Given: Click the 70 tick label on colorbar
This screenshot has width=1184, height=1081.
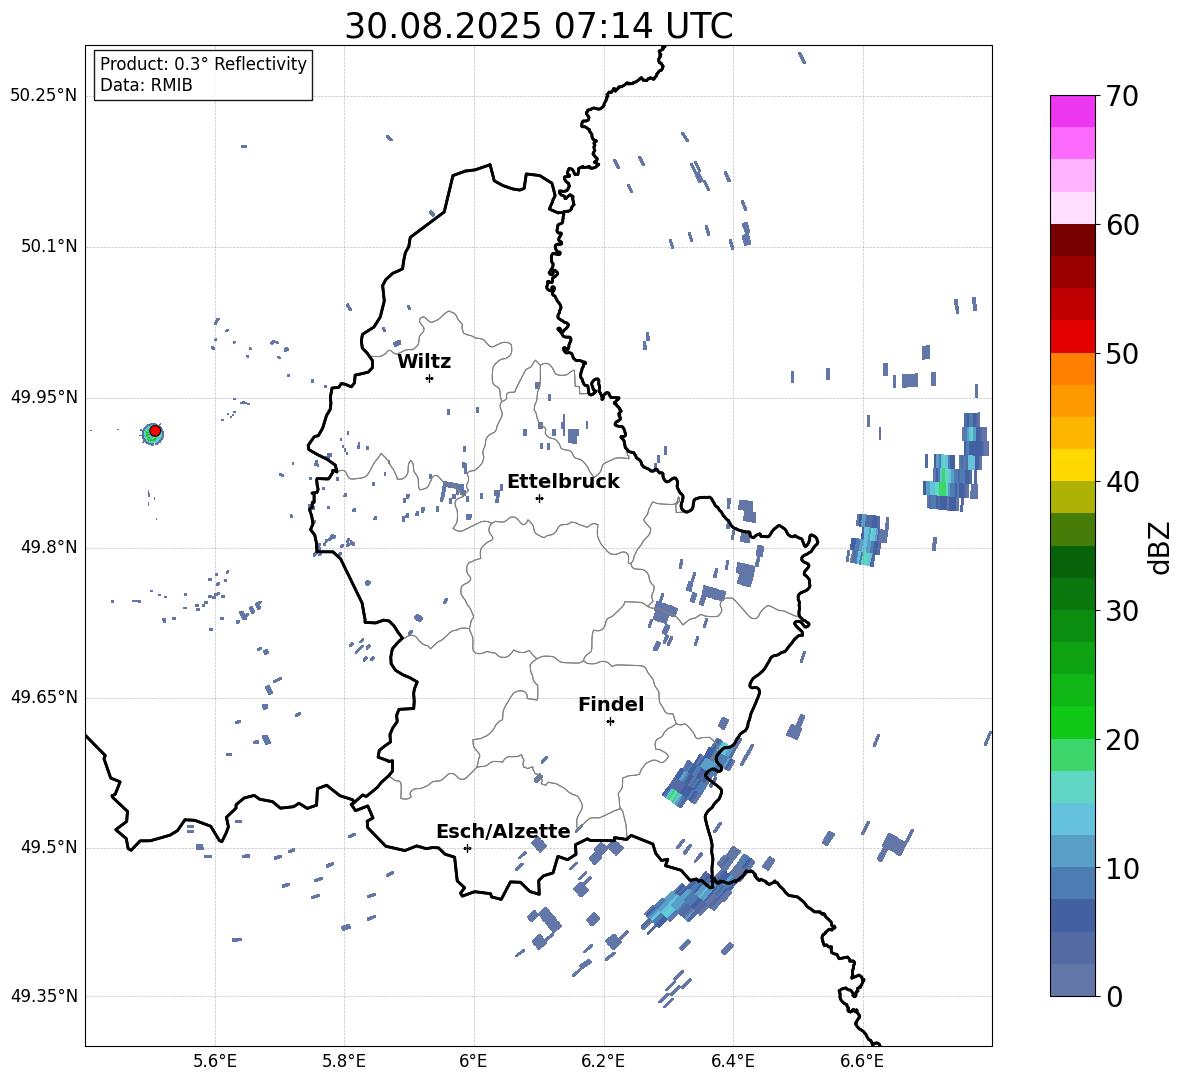Looking at the screenshot, I should 1122,97.
